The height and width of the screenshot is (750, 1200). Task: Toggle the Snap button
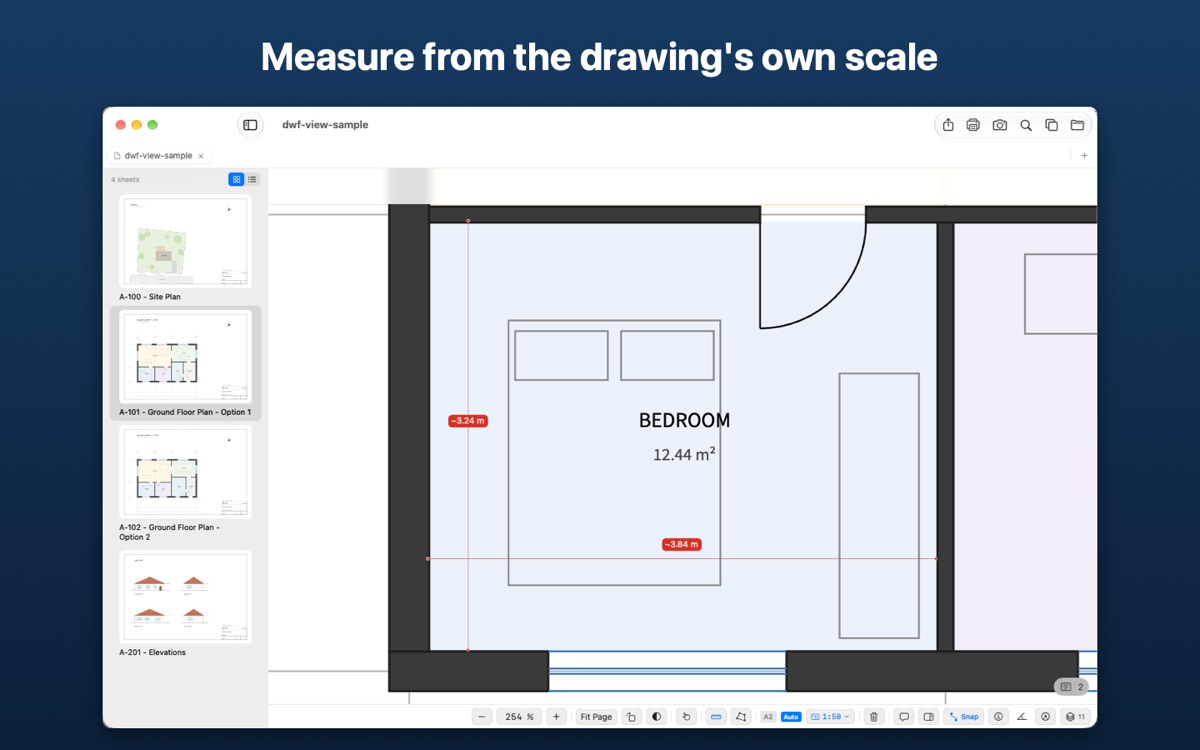[x=965, y=716]
